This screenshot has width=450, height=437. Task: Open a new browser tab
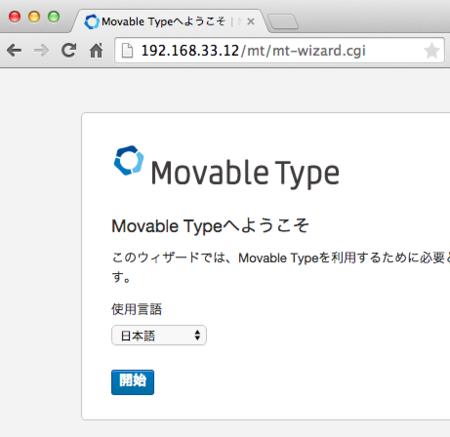click(x=283, y=22)
